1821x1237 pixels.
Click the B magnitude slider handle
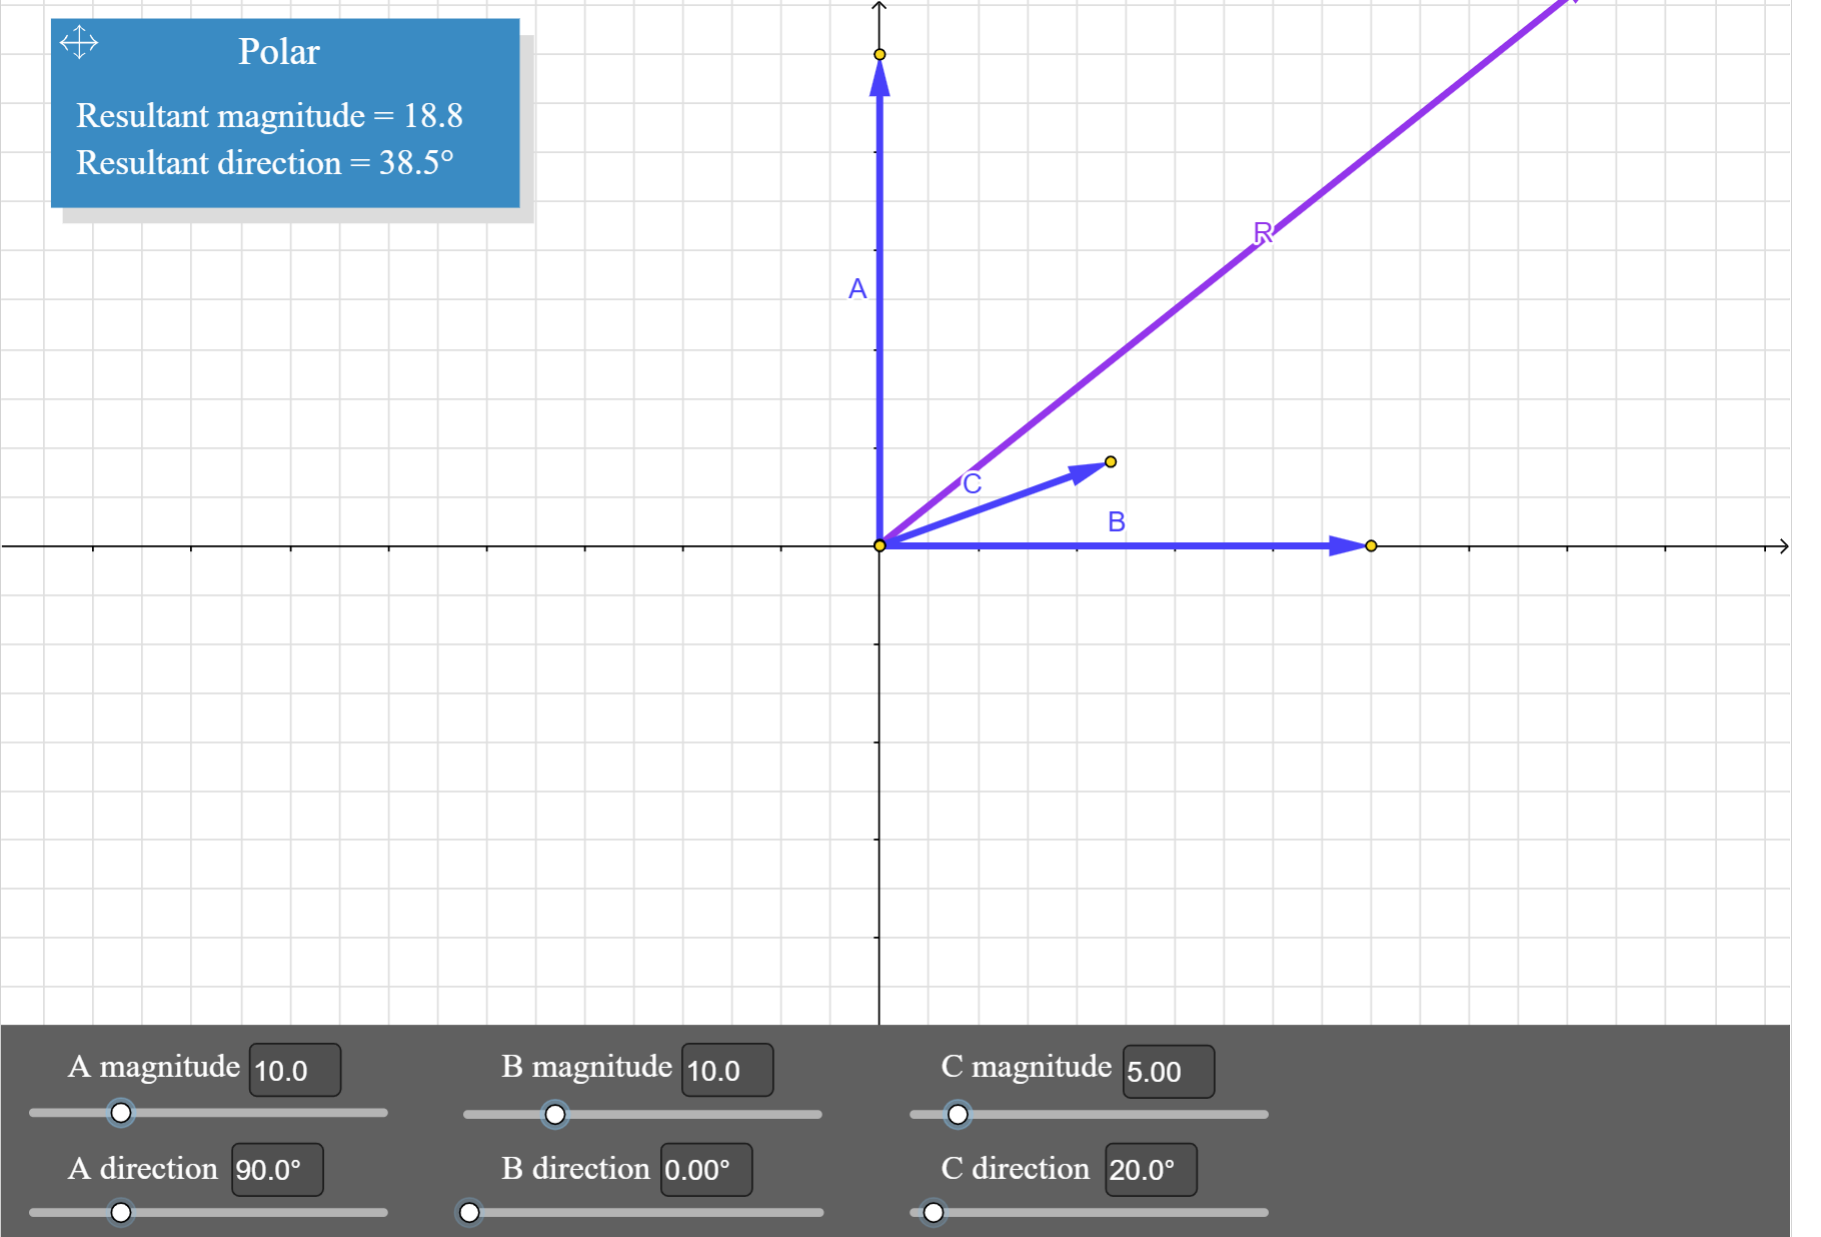coord(556,1114)
